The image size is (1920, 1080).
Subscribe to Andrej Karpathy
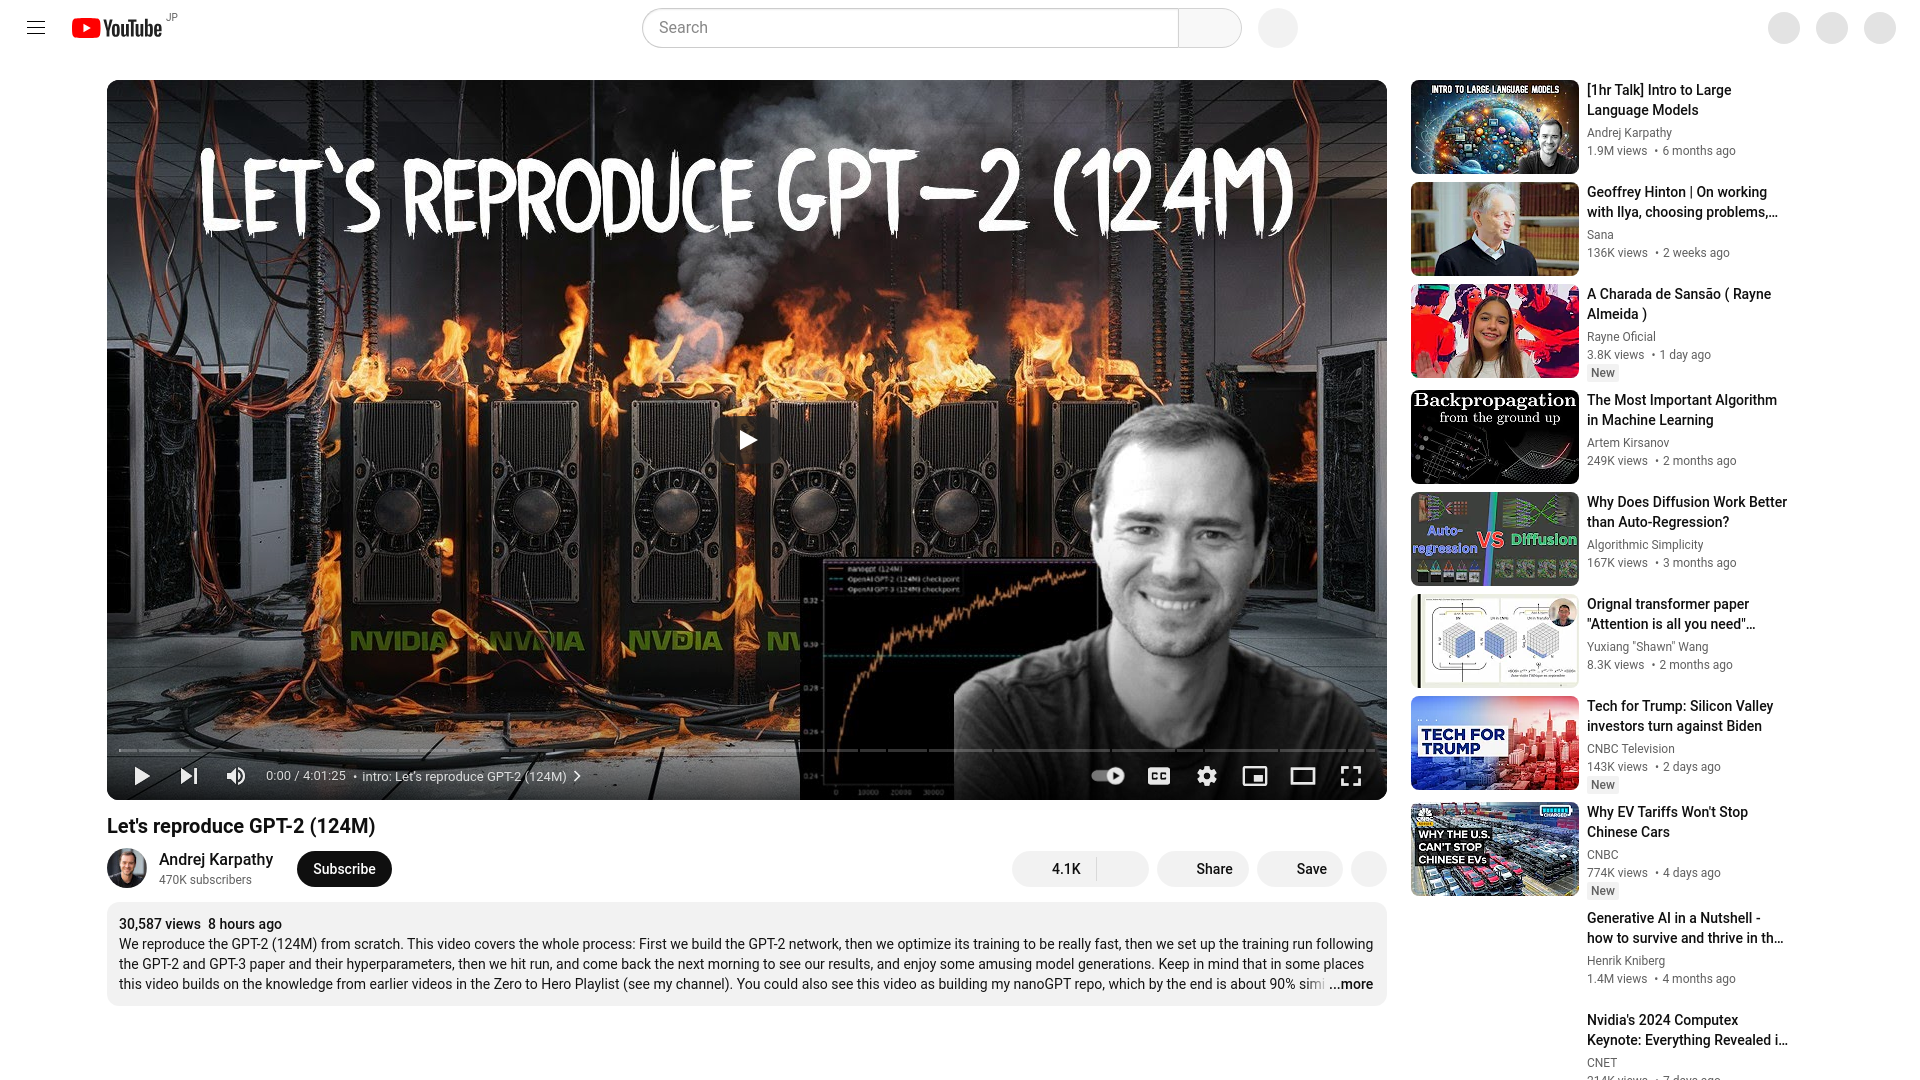[344, 869]
